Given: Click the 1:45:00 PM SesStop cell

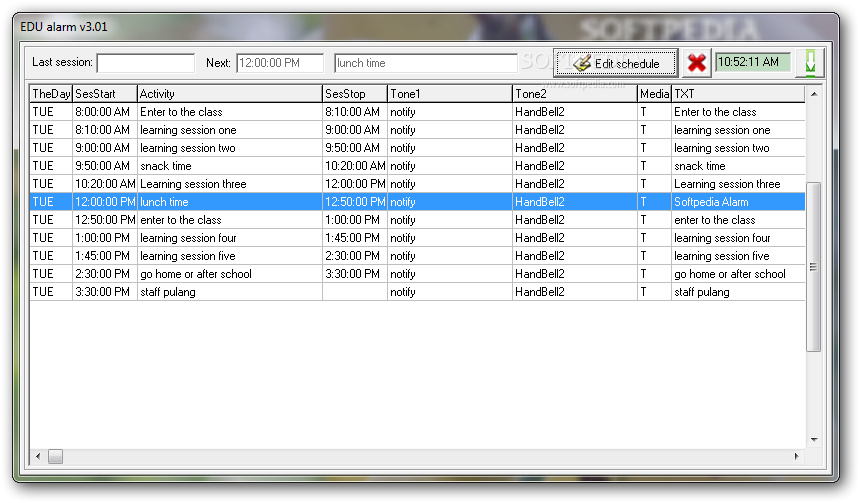Looking at the screenshot, I should 355,238.
